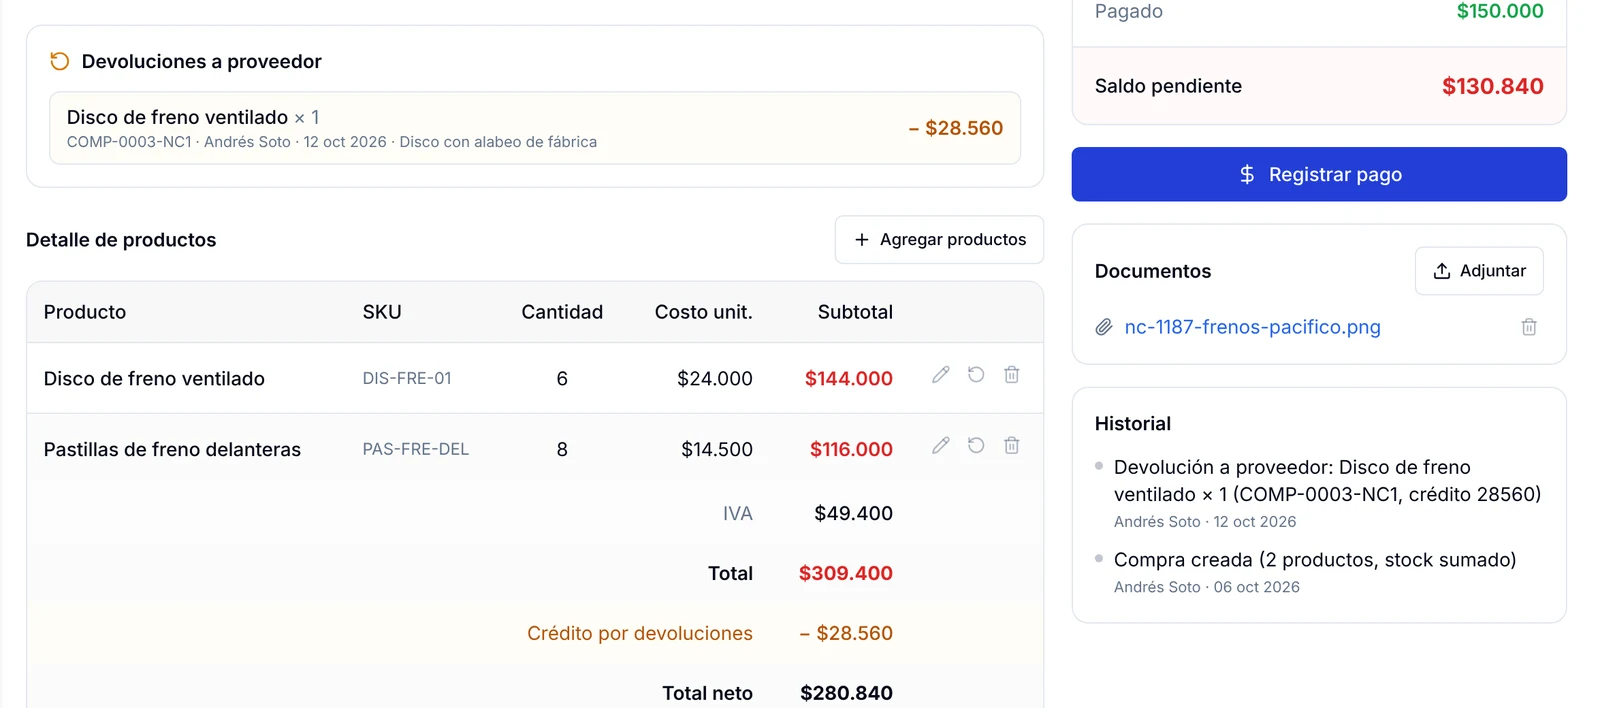Click quantity 8 for Pastillas de freno

[562, 449]
